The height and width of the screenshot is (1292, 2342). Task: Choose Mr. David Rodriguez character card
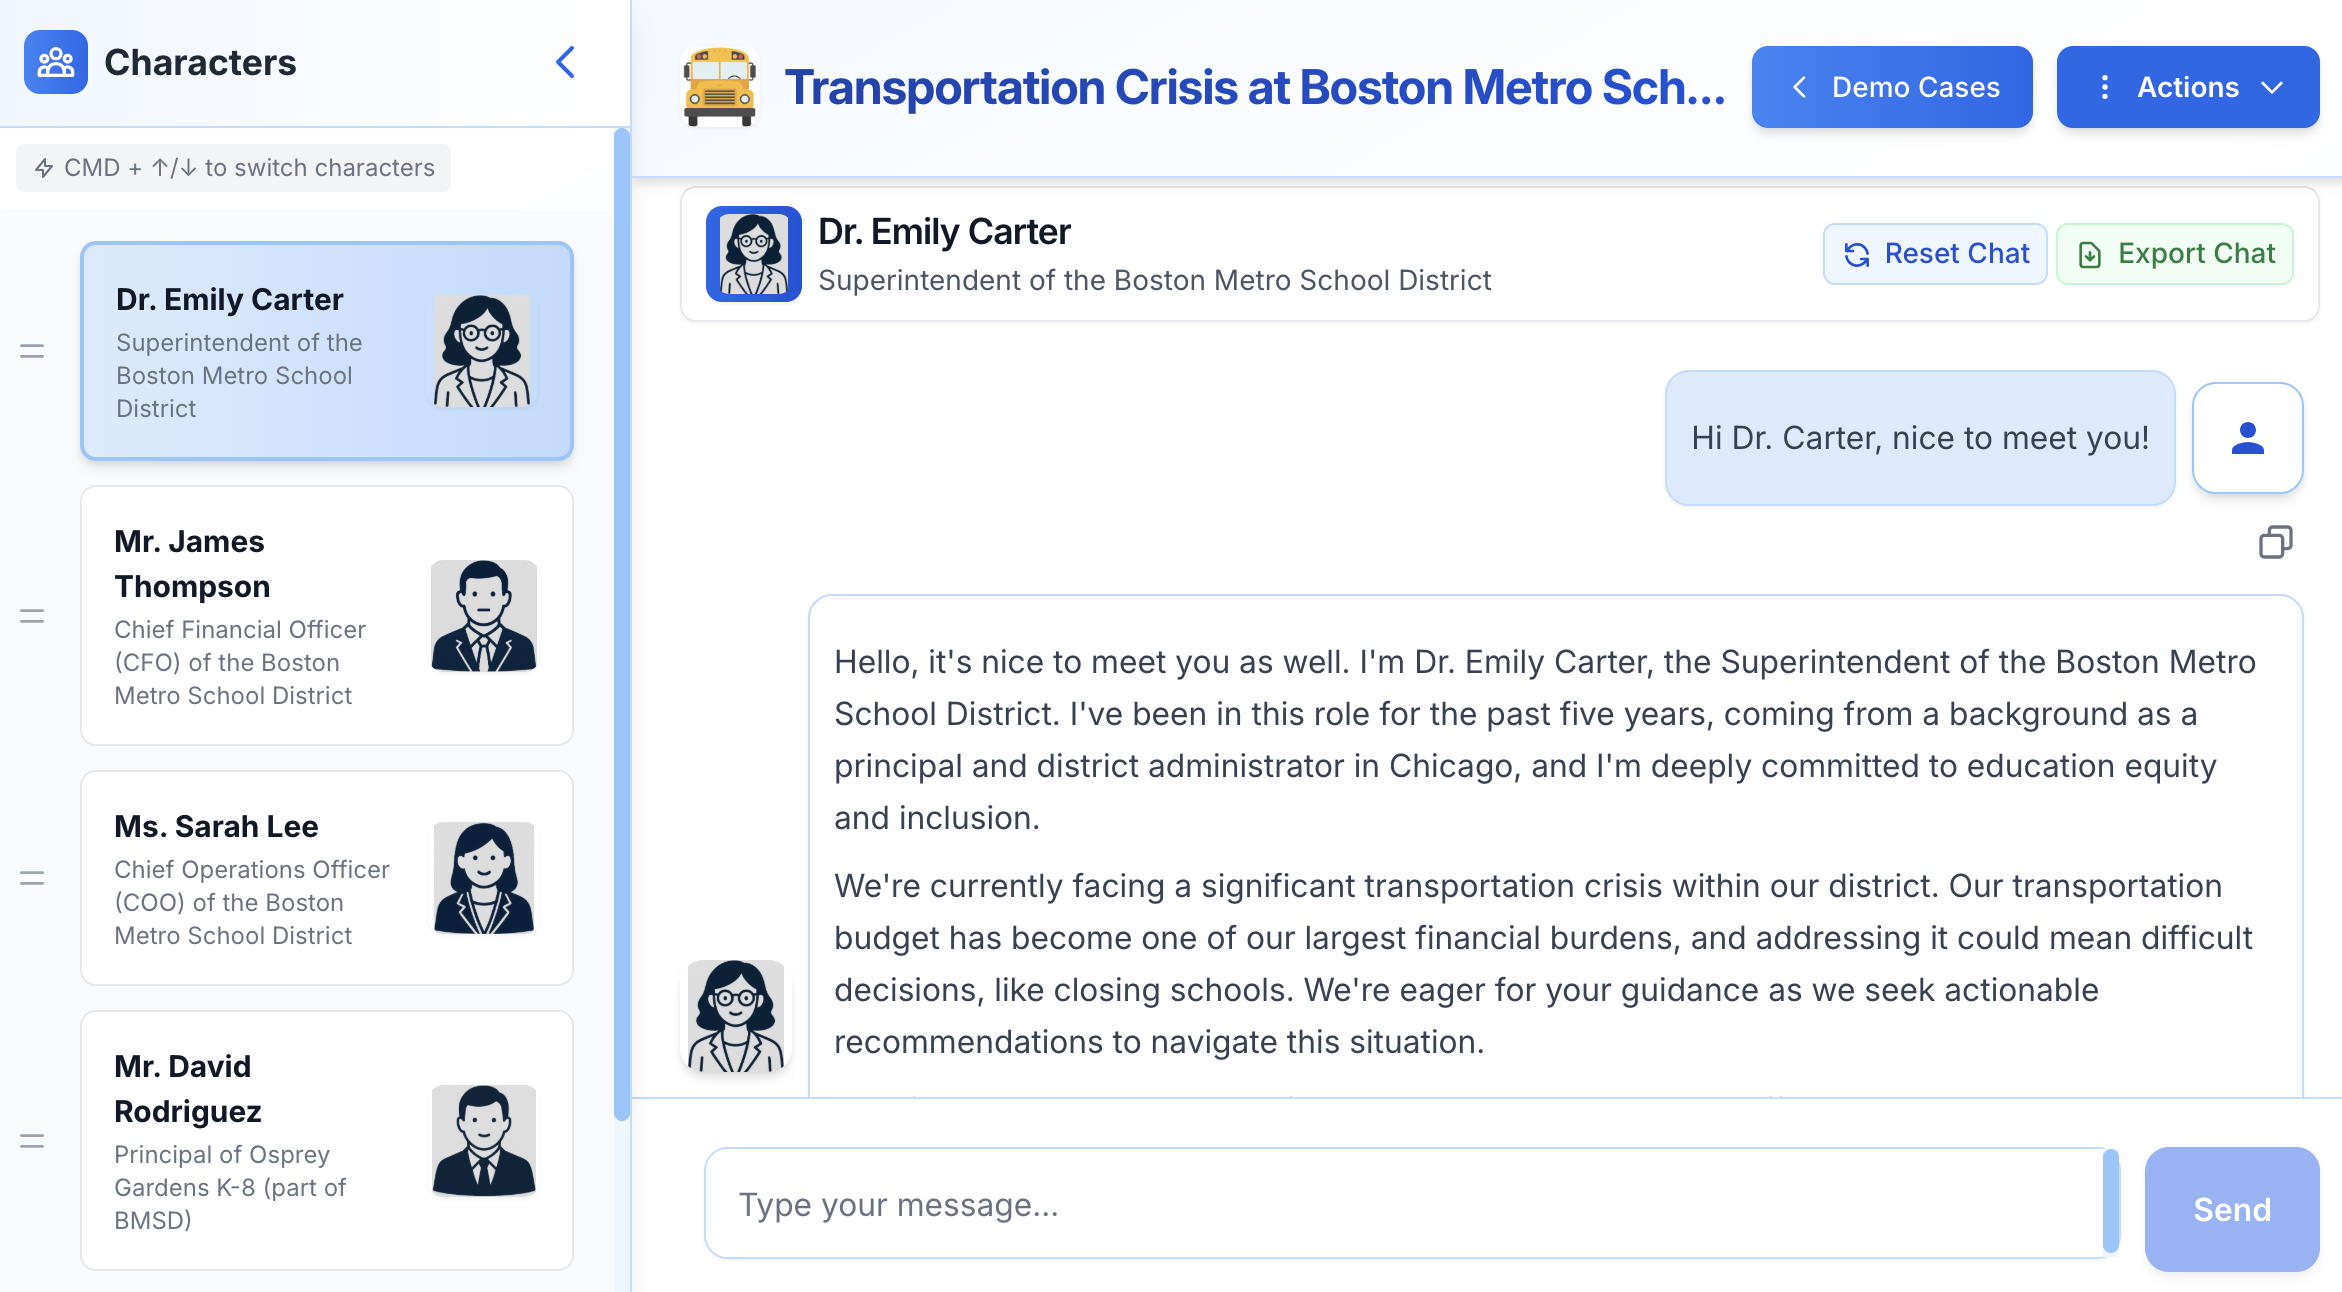point(327,1141)
